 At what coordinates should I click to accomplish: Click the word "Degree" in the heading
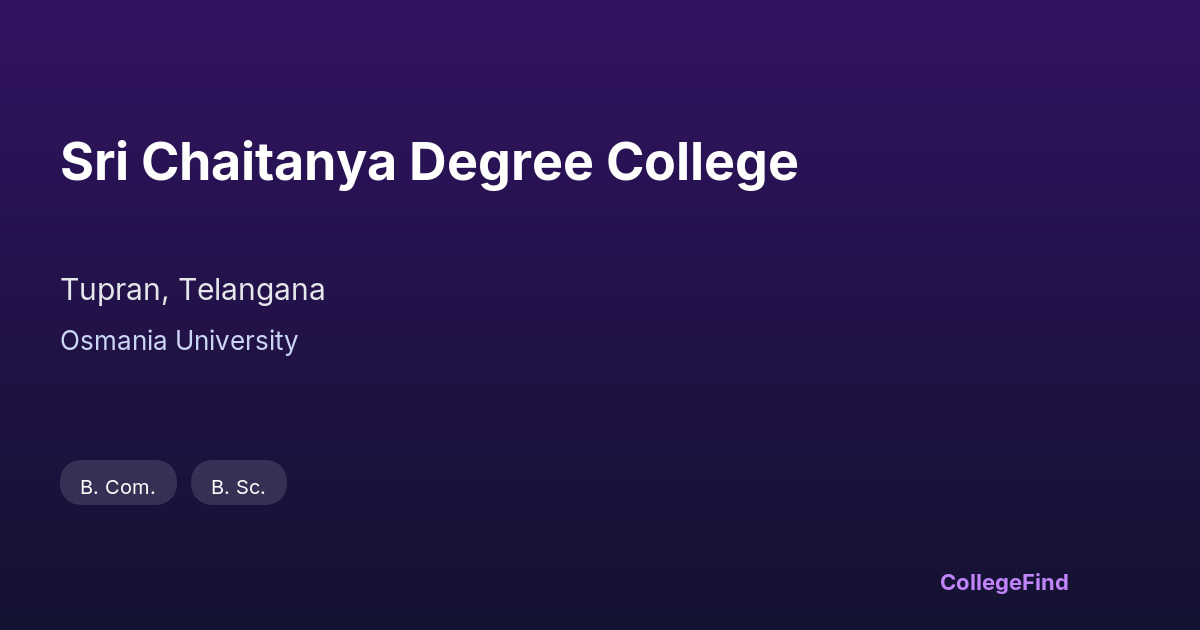(x=500, y=162)
